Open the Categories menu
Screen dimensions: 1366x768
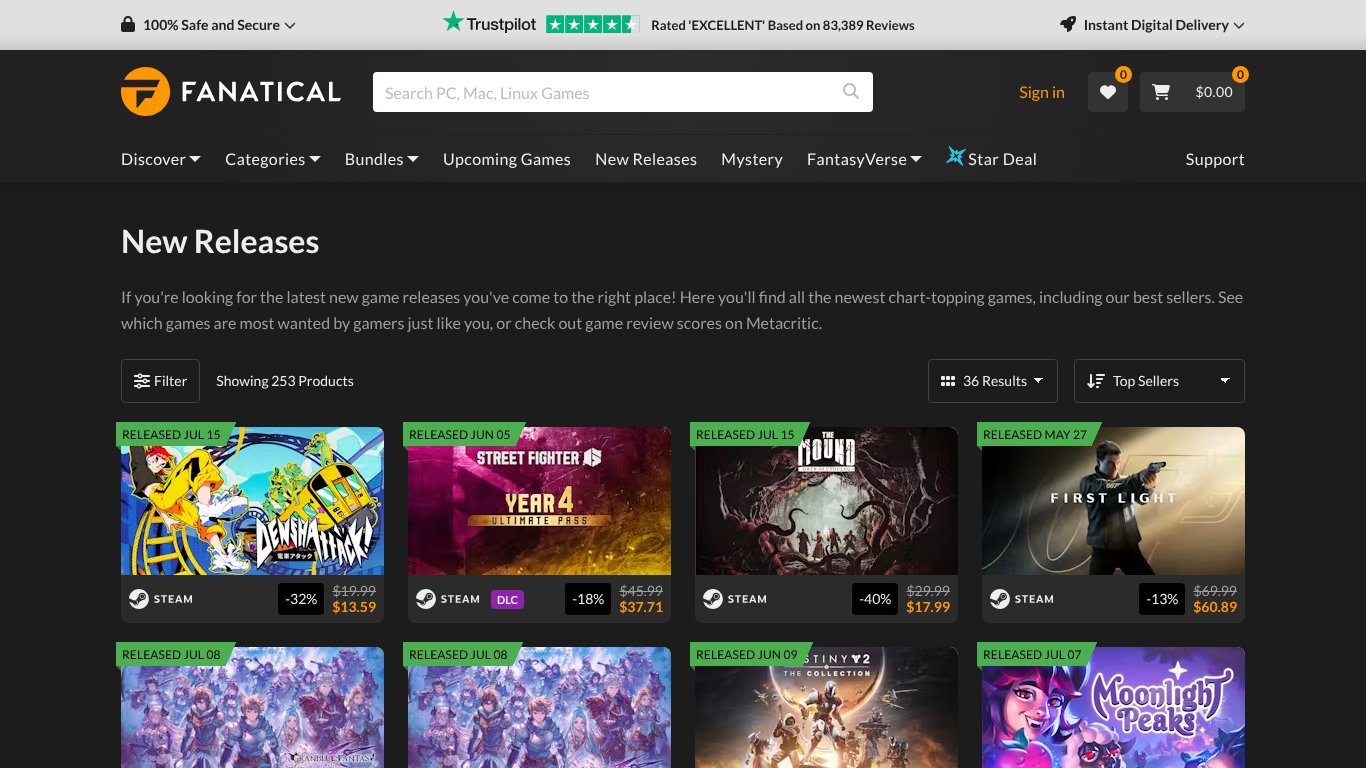click(x=273, y=159)
